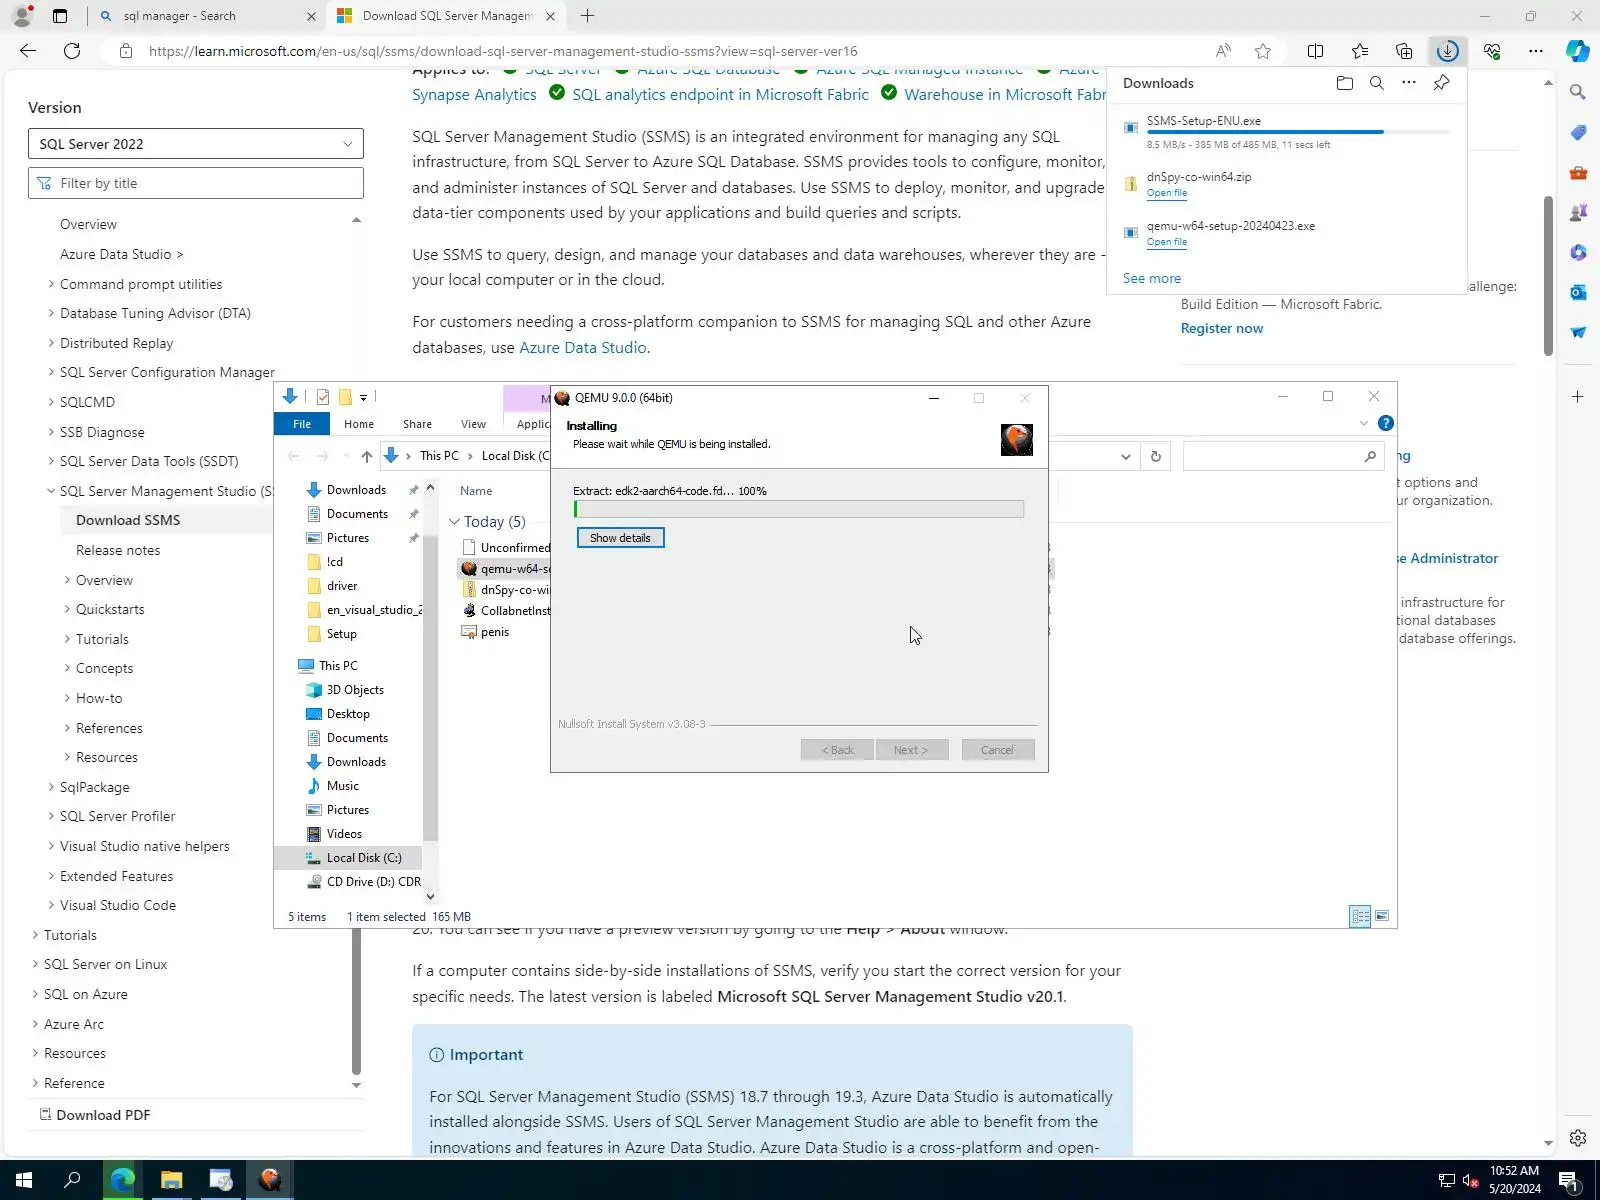Open Edge from Windows taskbar

(122, 1180)
